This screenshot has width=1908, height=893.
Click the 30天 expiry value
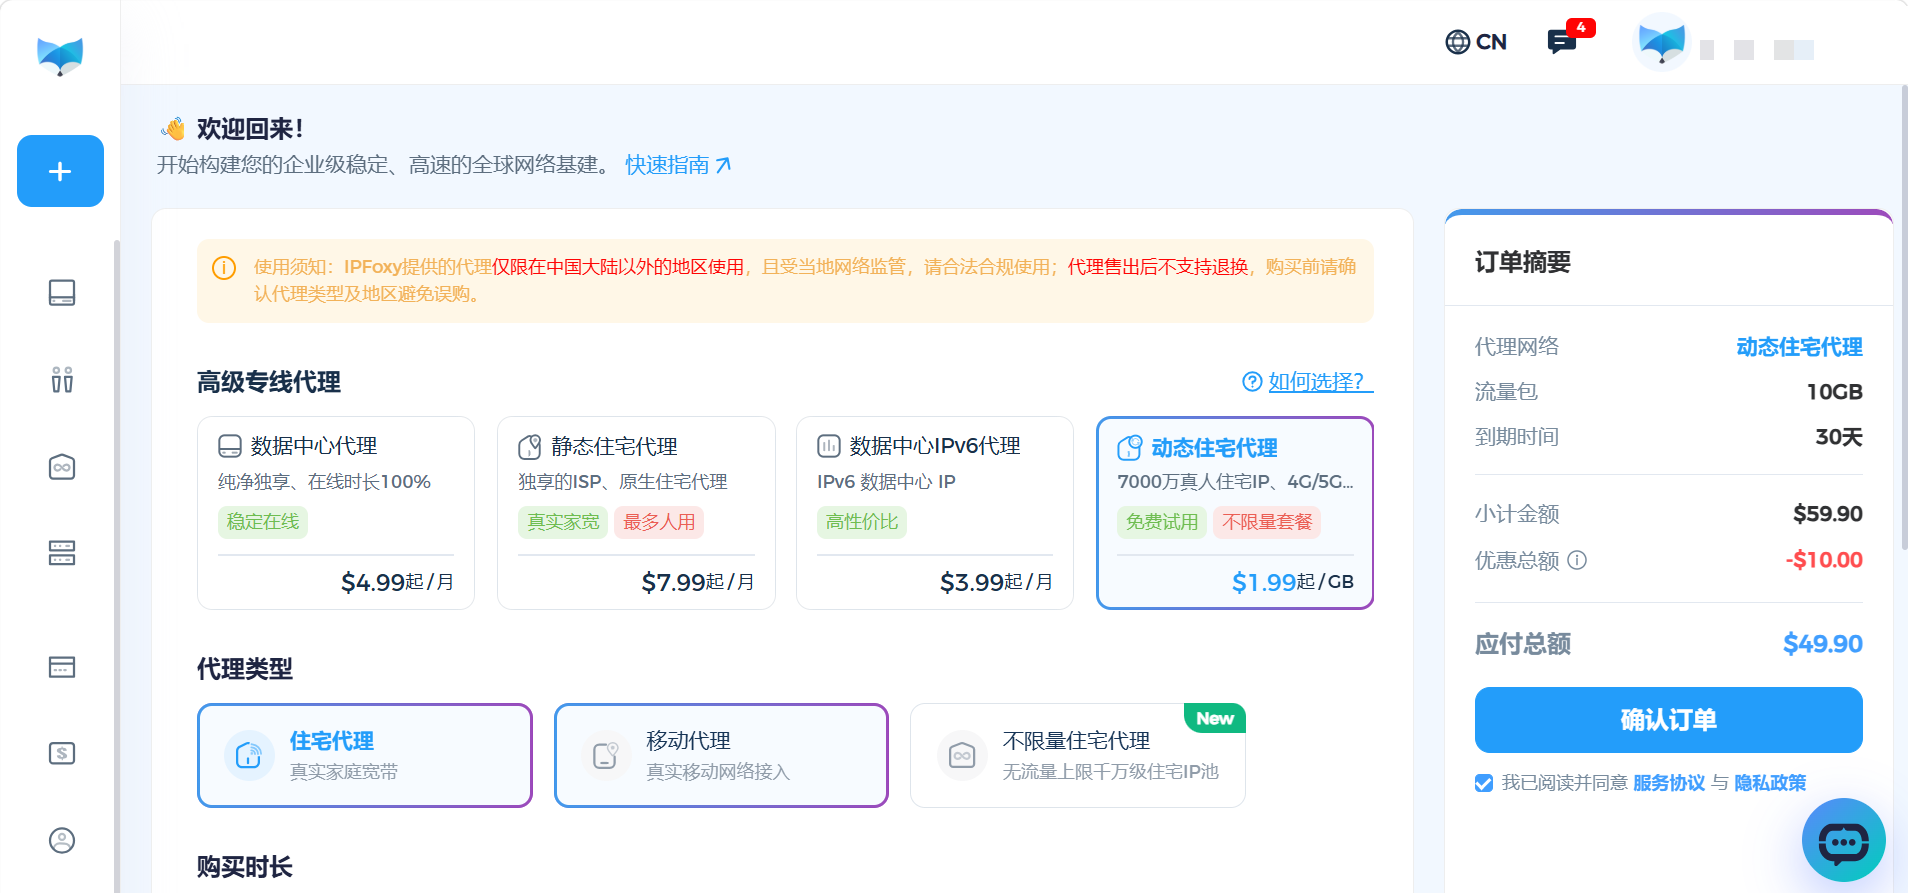[1839, 437]
